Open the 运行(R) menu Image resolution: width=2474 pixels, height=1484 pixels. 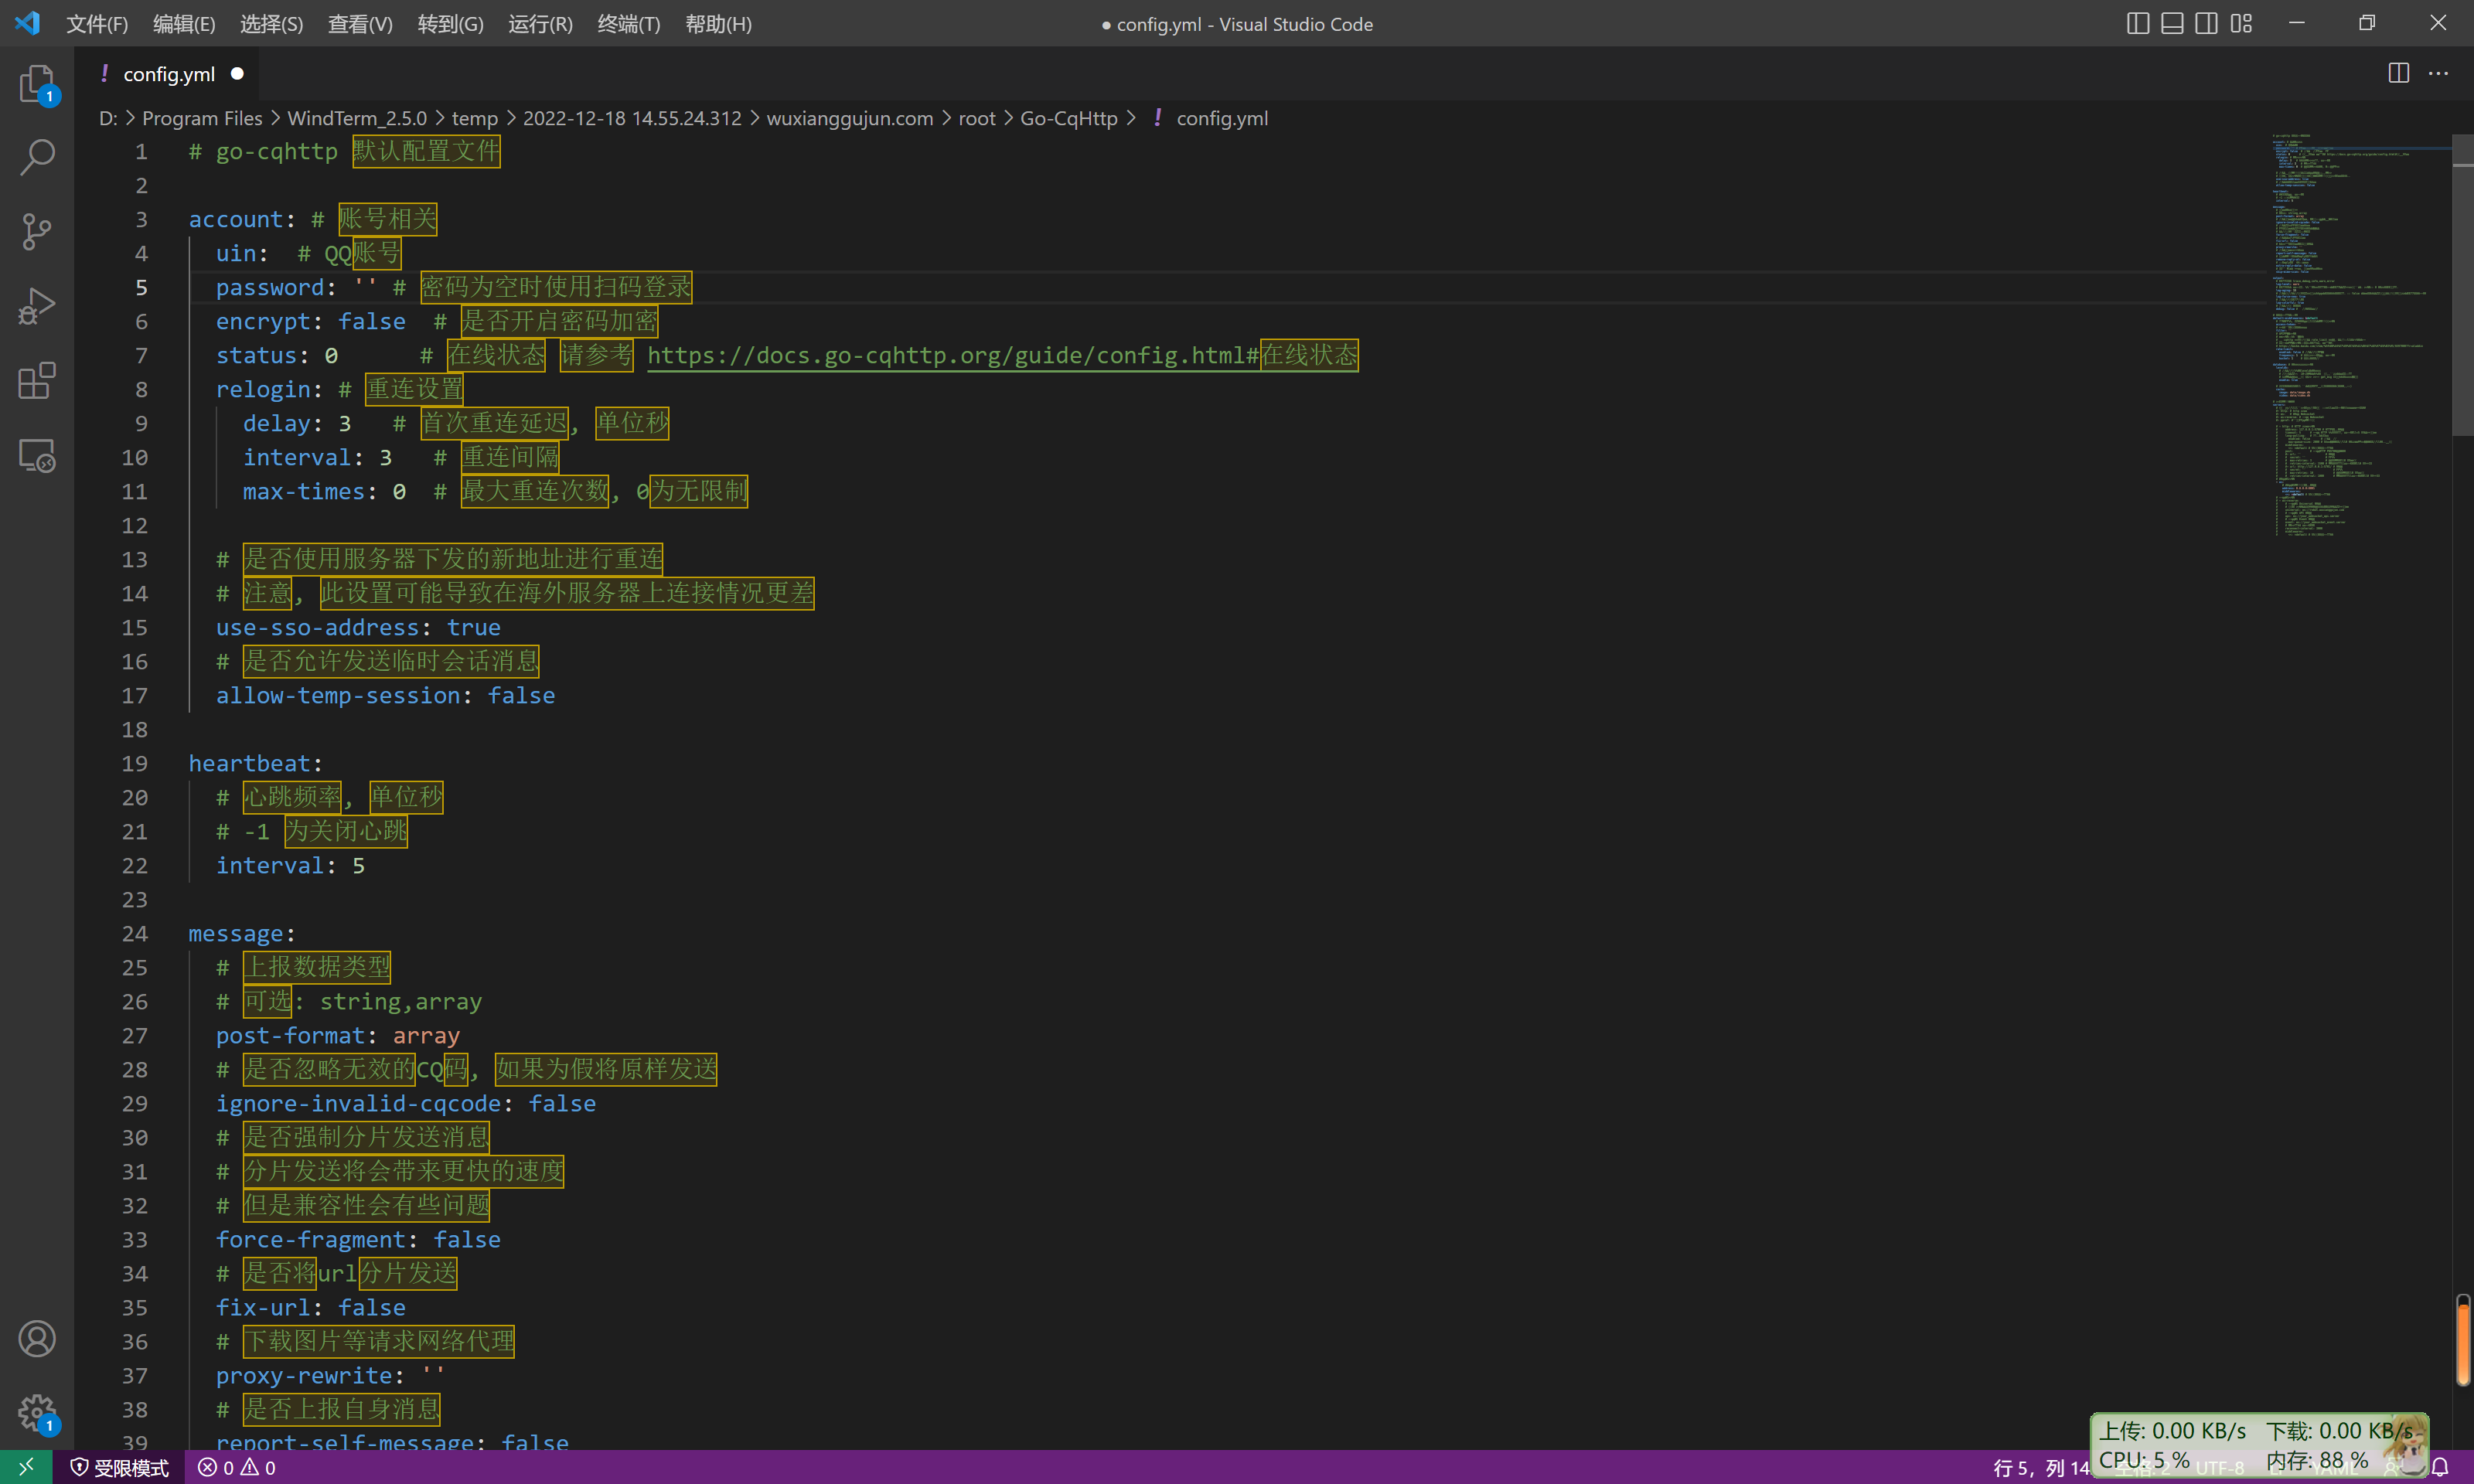pyautogui.click(x=539, y=24)
